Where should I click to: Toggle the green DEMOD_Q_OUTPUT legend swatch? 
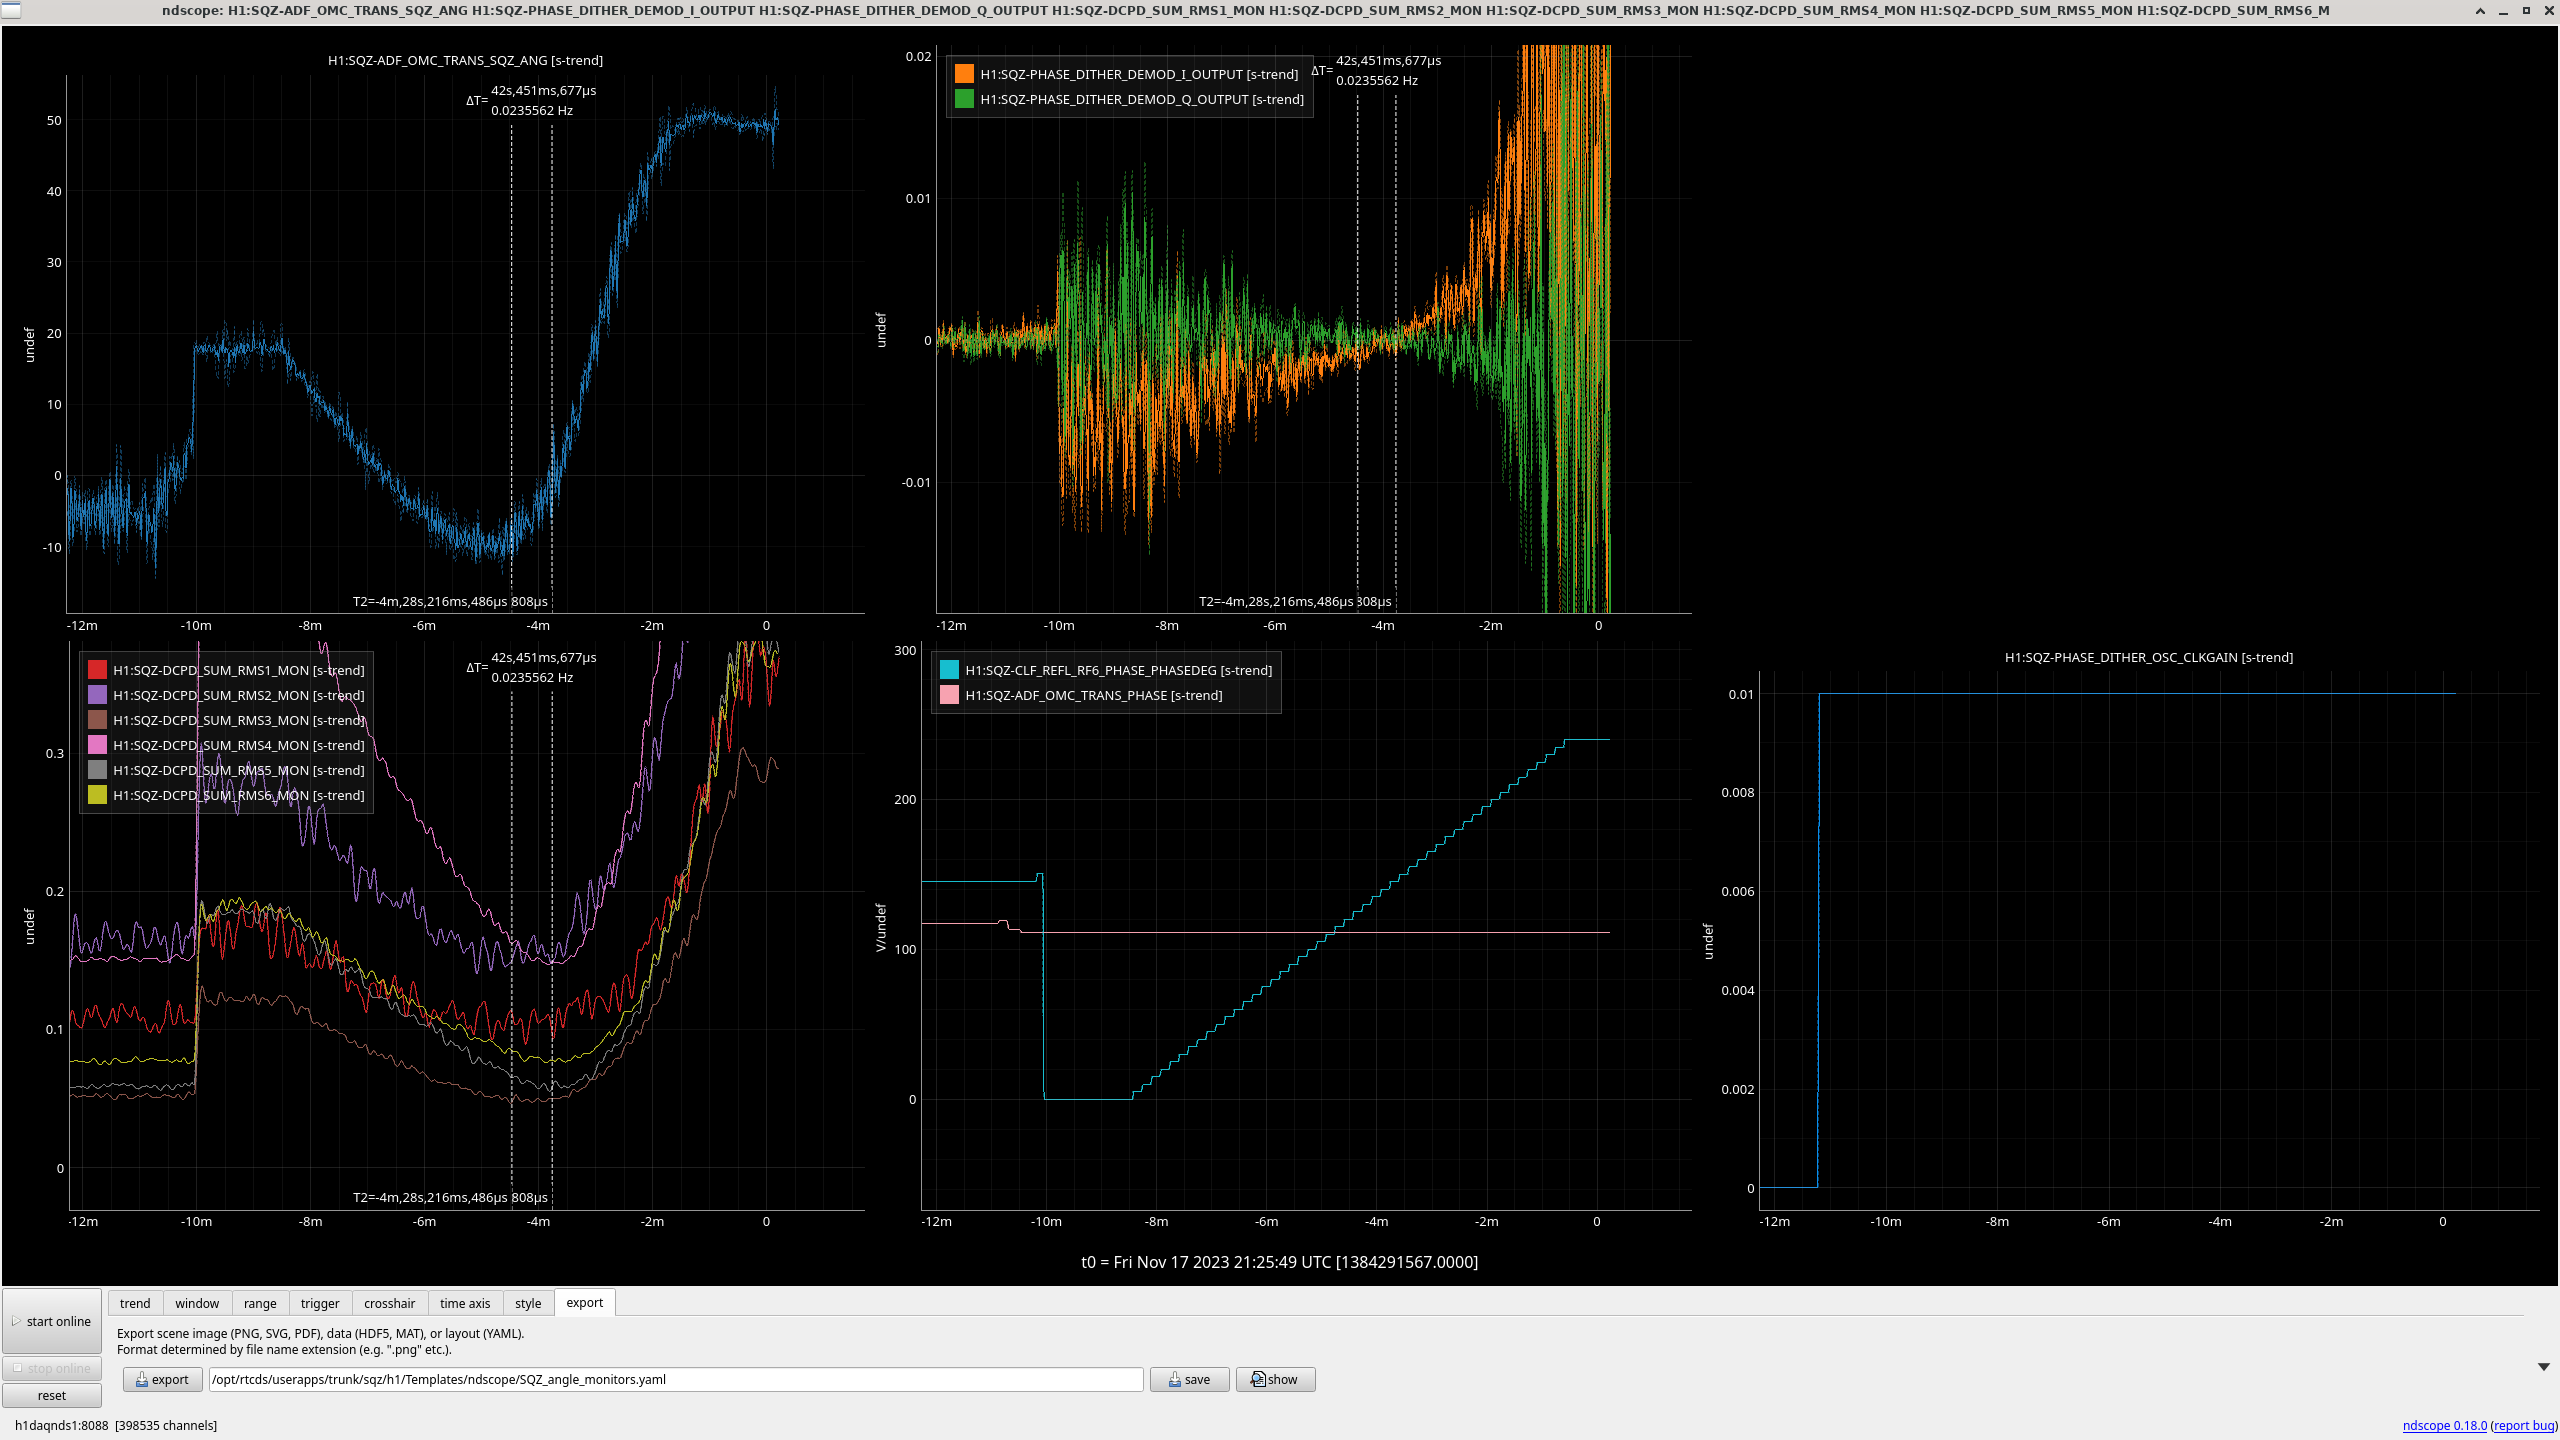pos(964,99)
